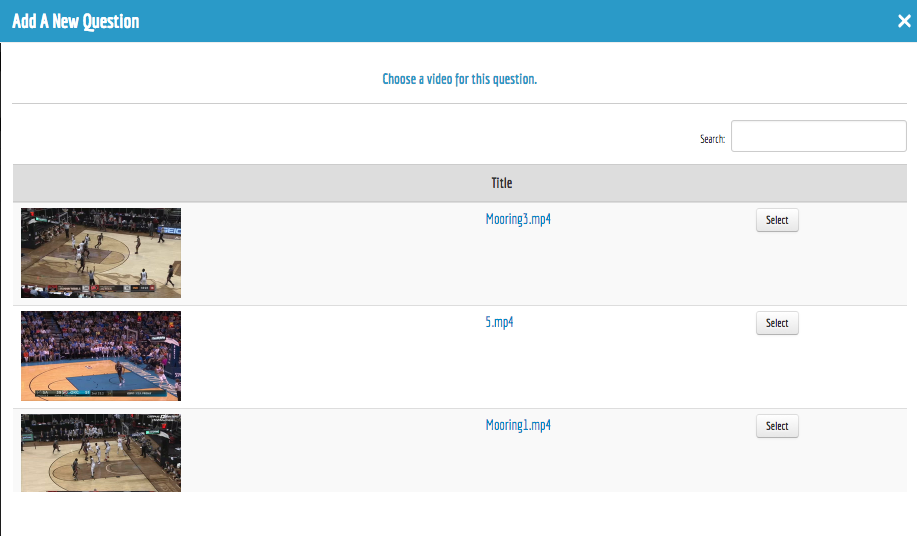
Task: Open the 5.mp4 video thumbnail
Action: click(x=101, y=355)
